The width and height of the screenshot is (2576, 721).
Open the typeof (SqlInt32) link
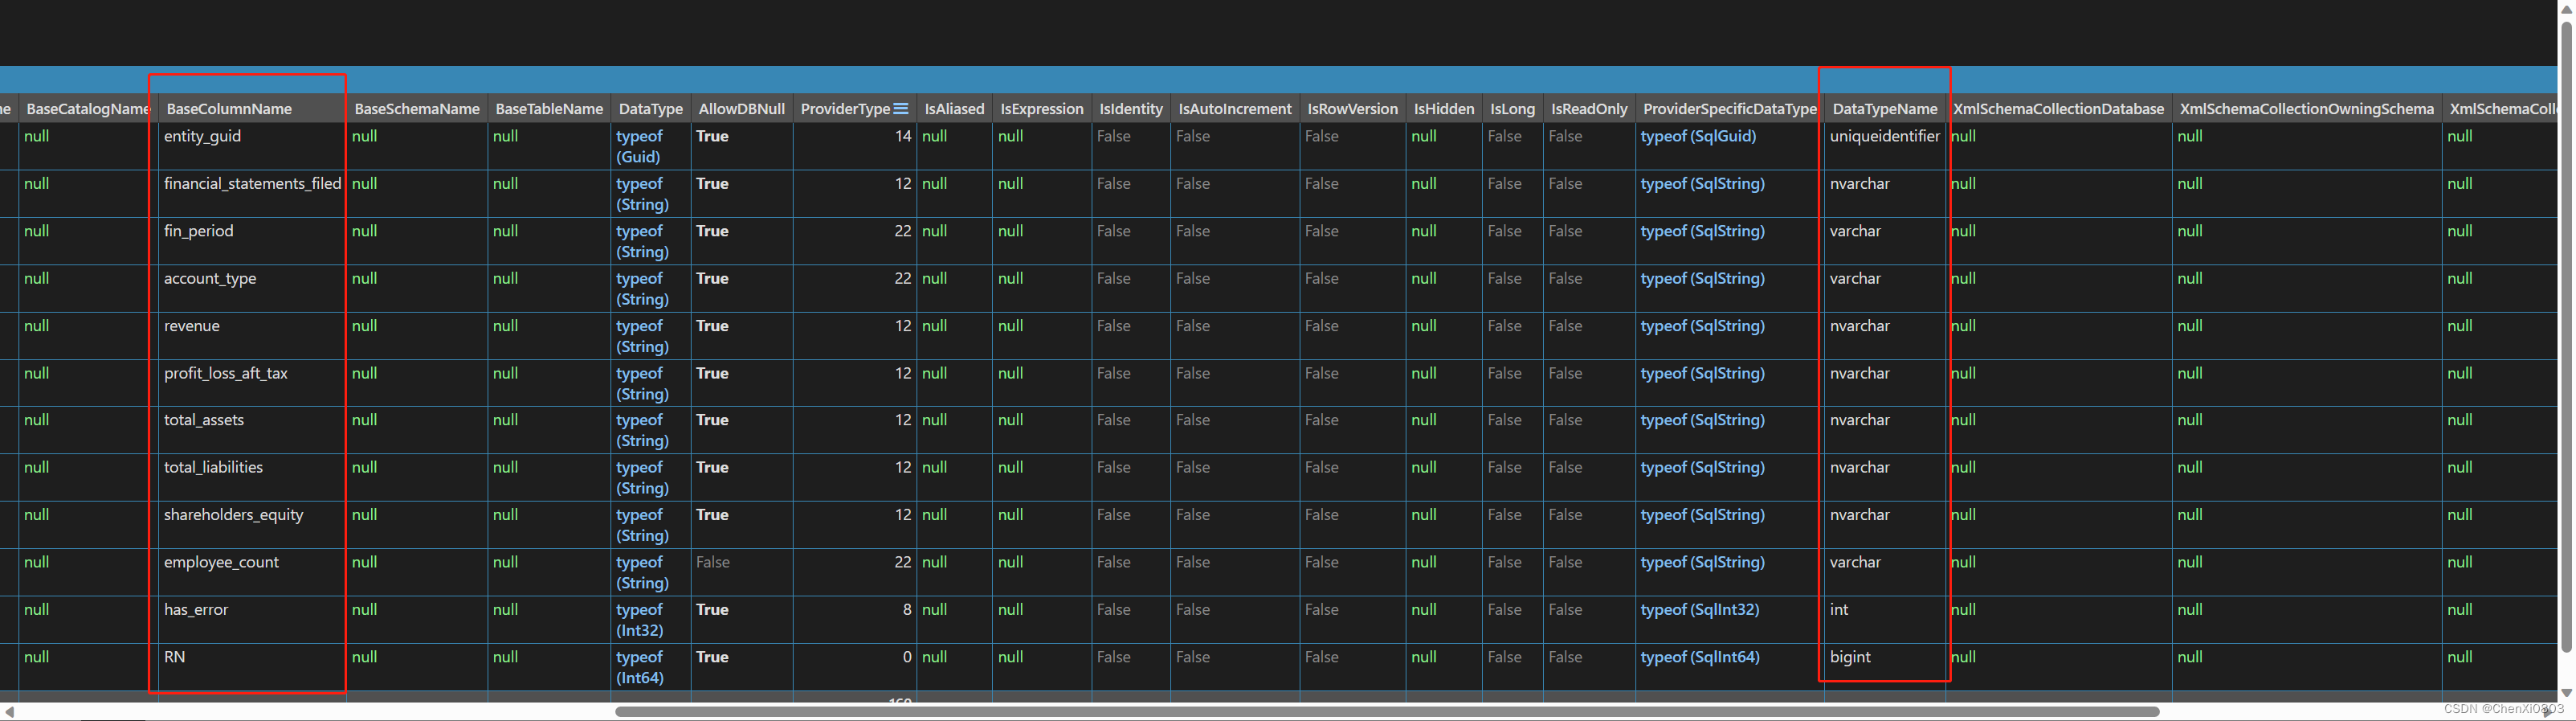[1700, 609]
